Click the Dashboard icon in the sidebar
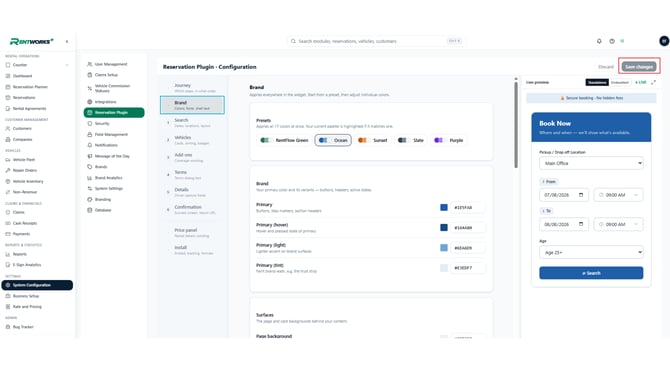The height and width of the screenshot is (376, 670). click(x=8, y=76)
